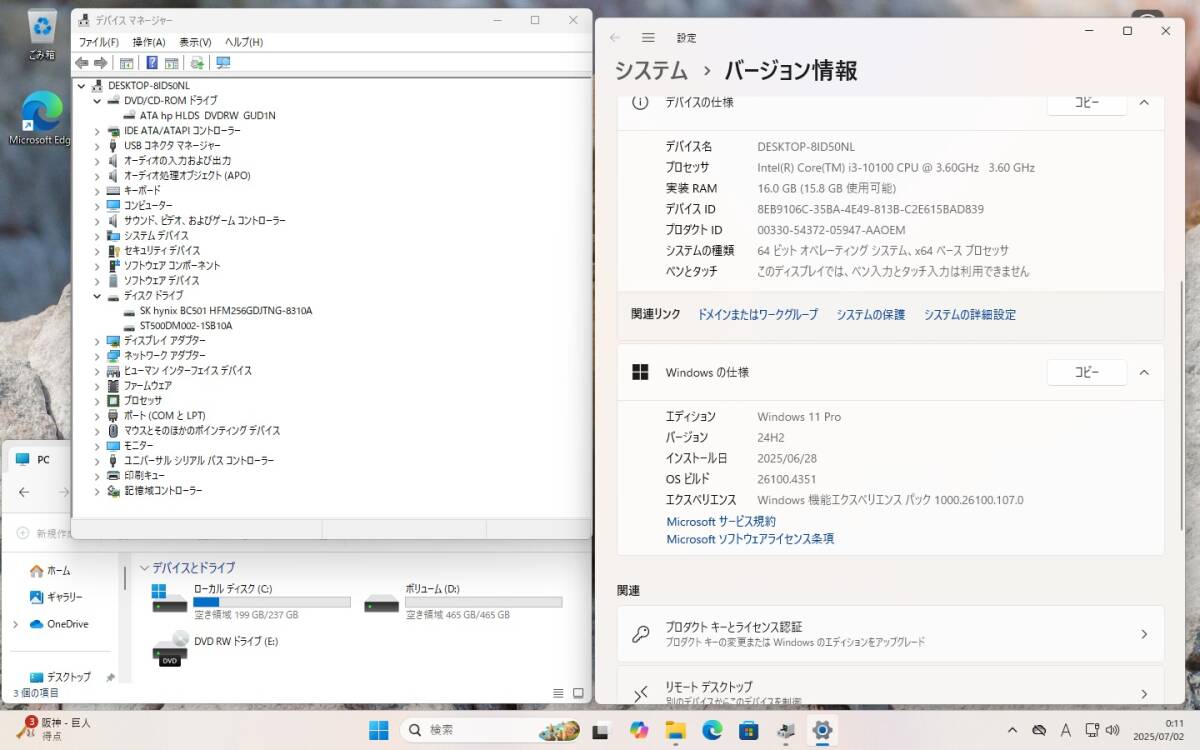Expand the ディスプレイ アダプター node
1200x750 pixels.
pyautogui.click(x=97, y=341)
